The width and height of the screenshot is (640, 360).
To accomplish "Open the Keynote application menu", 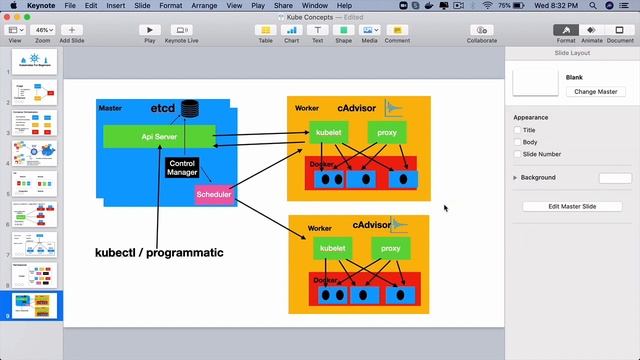I will tap(41, 6).
